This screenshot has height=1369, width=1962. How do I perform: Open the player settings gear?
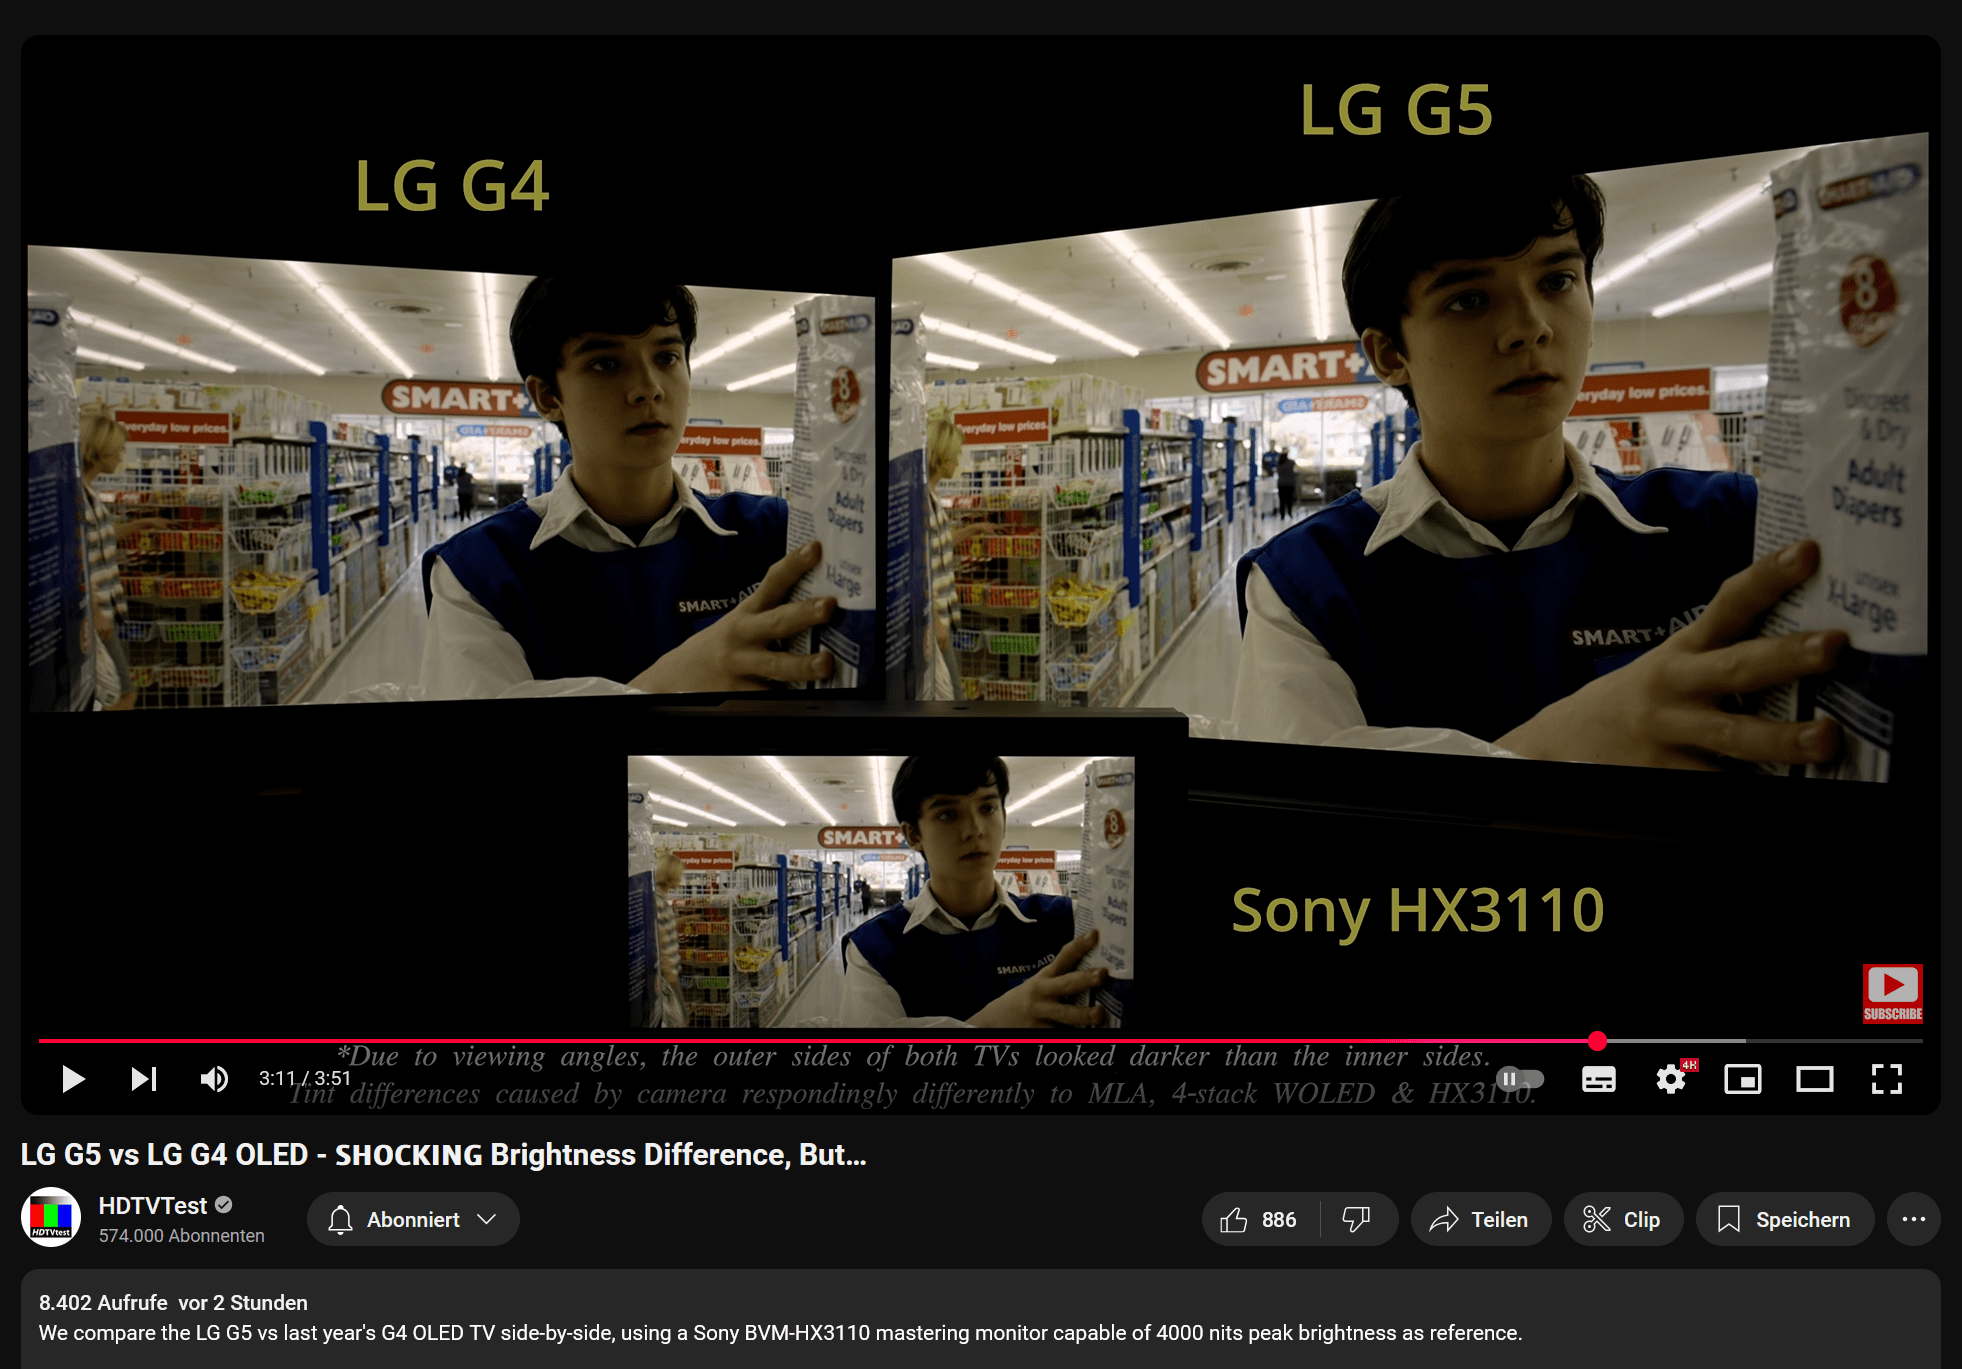tap(1671, 1079)
